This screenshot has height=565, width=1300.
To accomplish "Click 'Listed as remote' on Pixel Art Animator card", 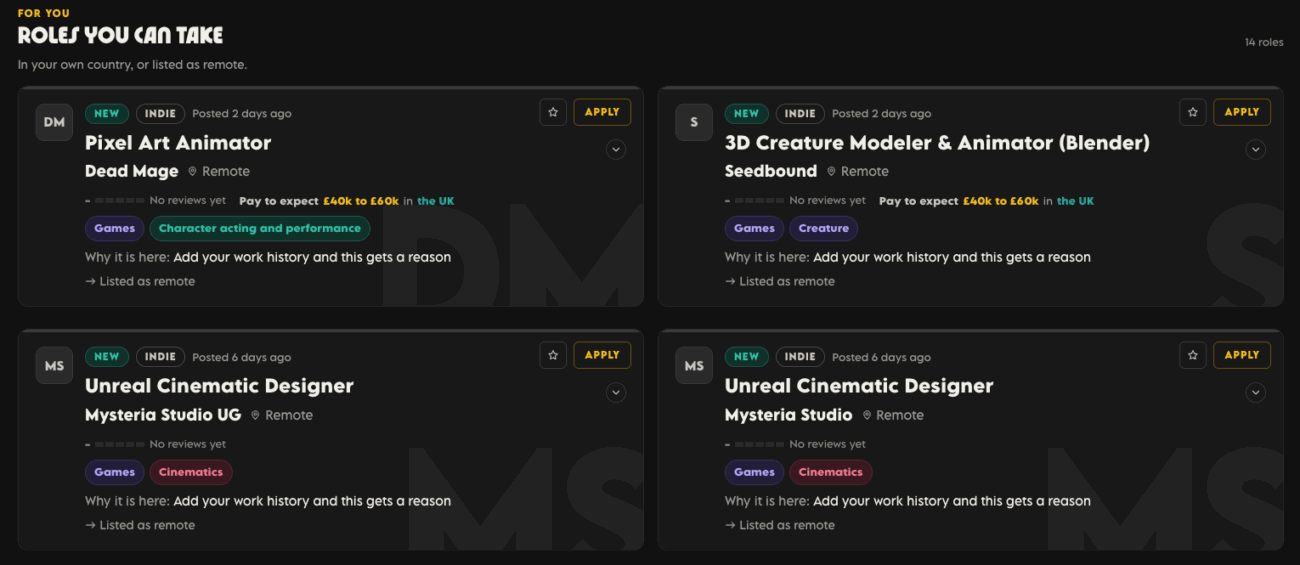I will 147,282.
